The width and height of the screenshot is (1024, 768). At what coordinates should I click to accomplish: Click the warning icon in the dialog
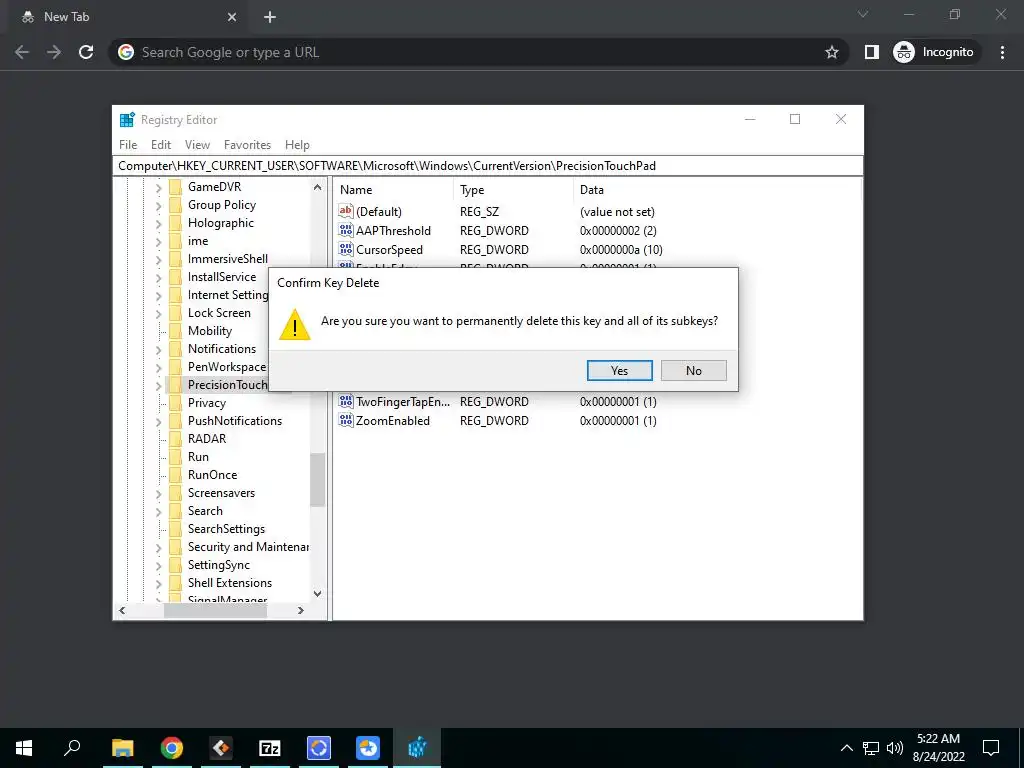pyautogui.click(x=295, y=325)
